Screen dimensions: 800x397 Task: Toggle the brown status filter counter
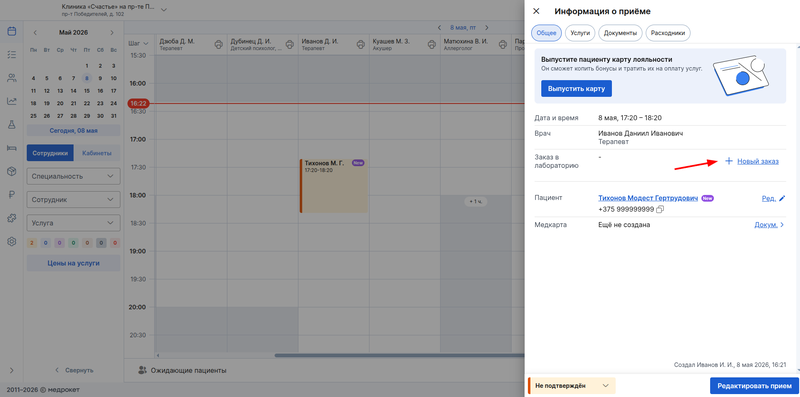pyautogui.click(x=87, y=243)
